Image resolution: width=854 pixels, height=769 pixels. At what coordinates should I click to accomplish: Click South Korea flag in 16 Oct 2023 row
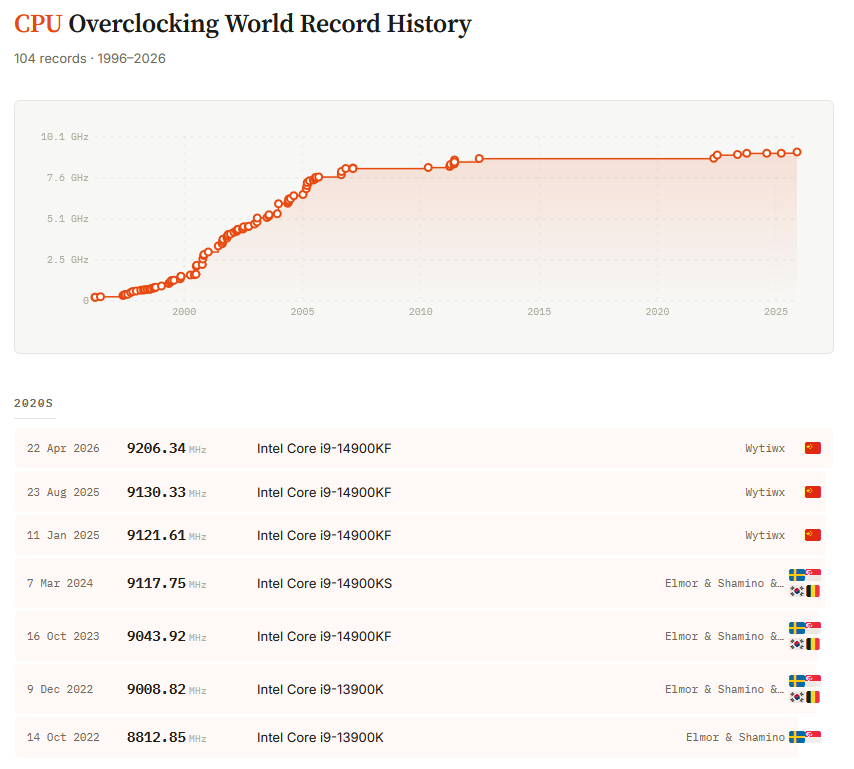pos(797,644)
